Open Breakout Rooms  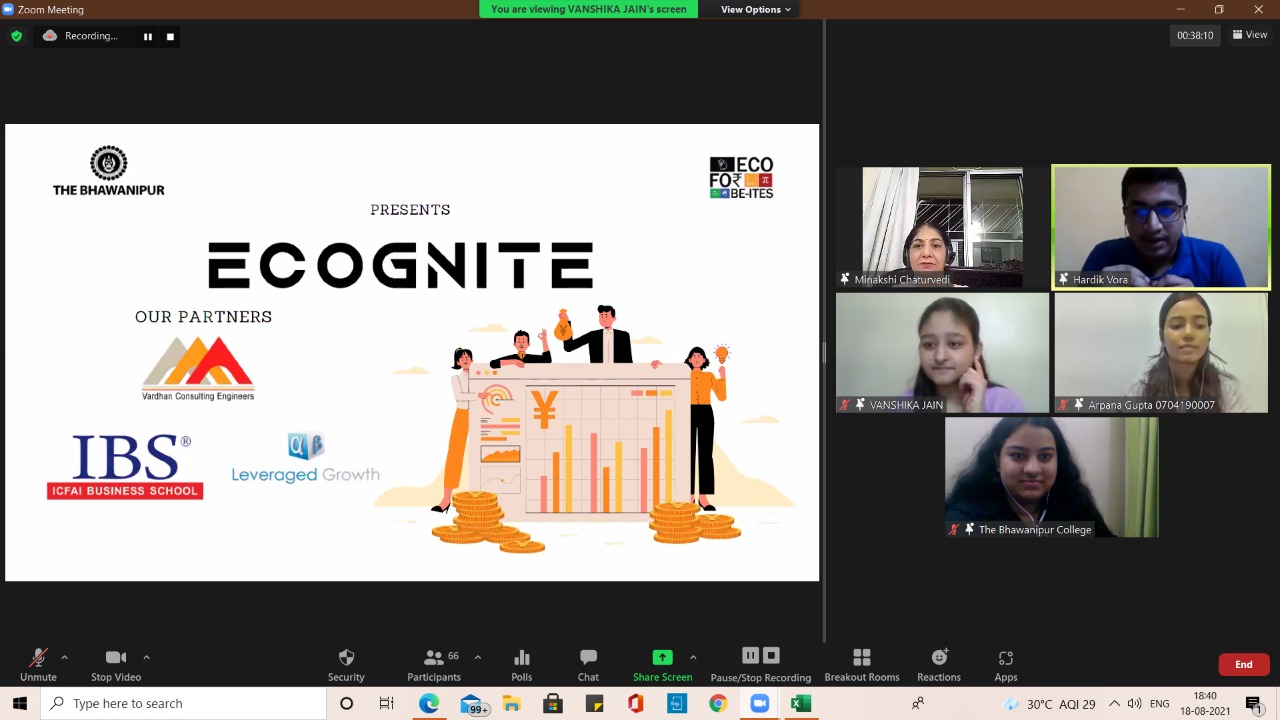point(861,665)
